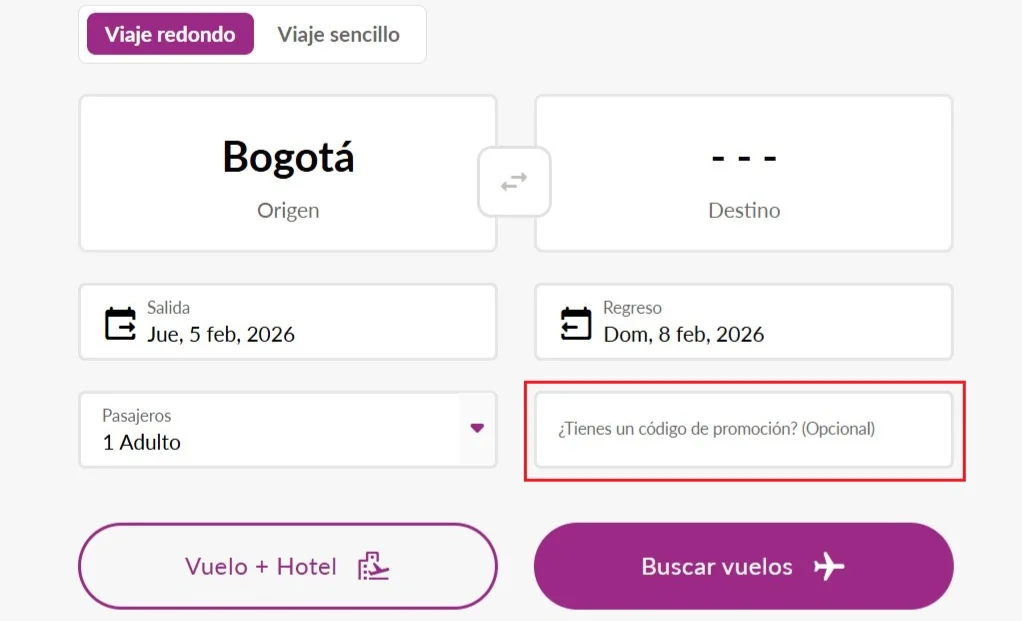Select the Destino field showing dashes
Image resolution: width=1022 pixels, height=621 pixels.
pyautogui.click(x=743, y=172)
